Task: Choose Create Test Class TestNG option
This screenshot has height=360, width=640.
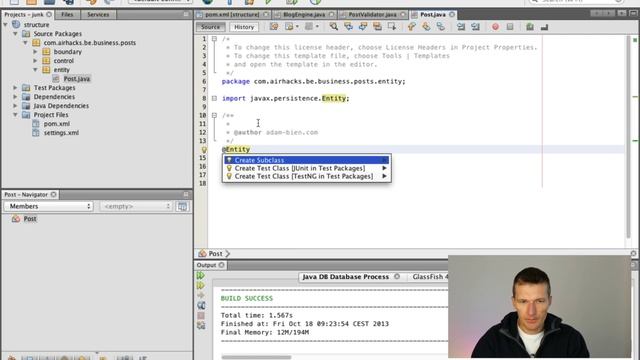Action: pyautogui.click(x=307, y=176)
